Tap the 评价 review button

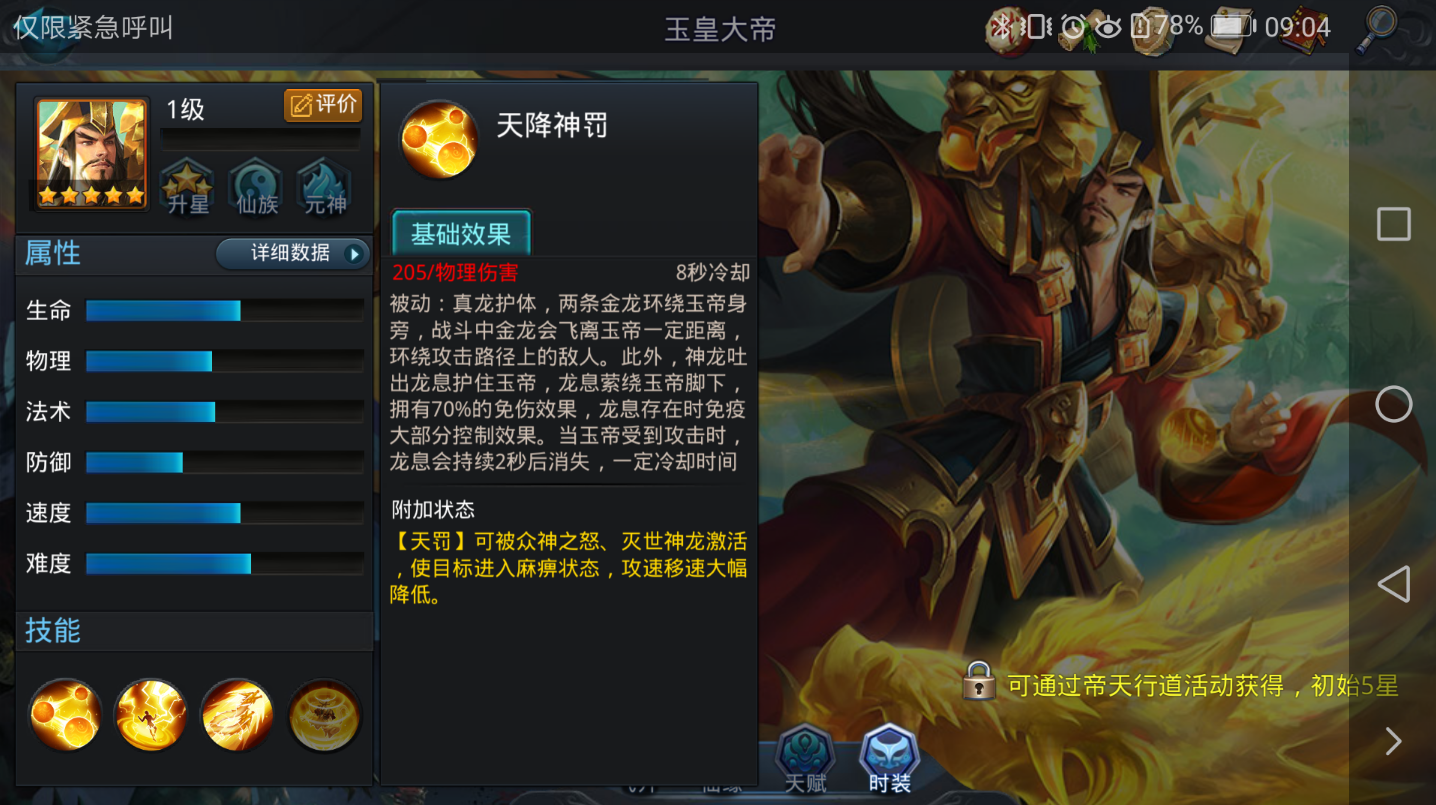[323, 105]
